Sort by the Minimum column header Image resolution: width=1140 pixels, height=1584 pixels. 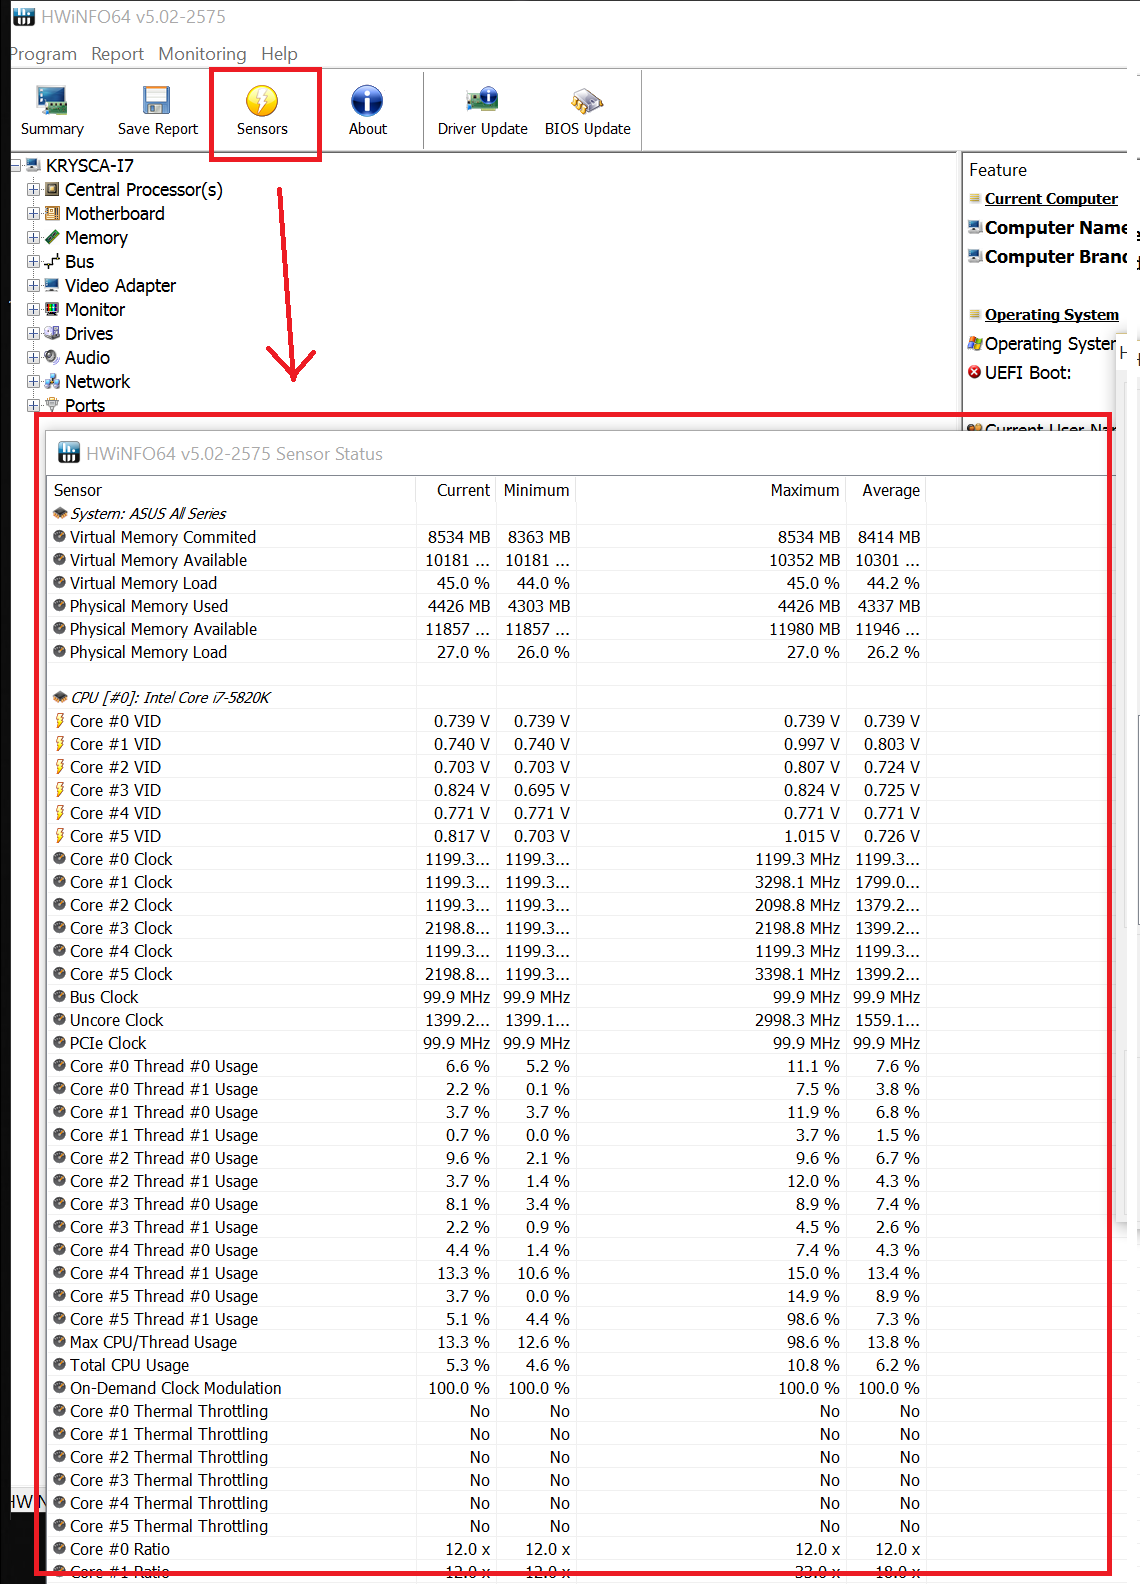pos(536,490)
